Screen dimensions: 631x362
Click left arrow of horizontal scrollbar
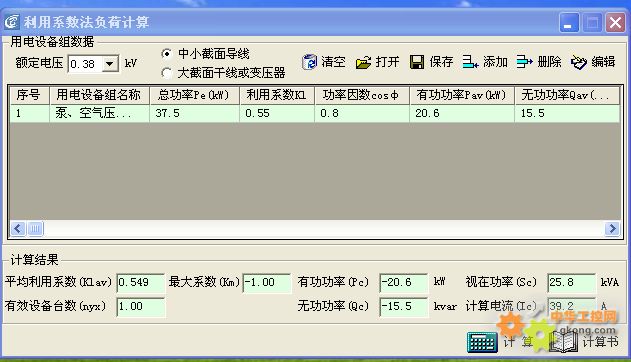18,229
